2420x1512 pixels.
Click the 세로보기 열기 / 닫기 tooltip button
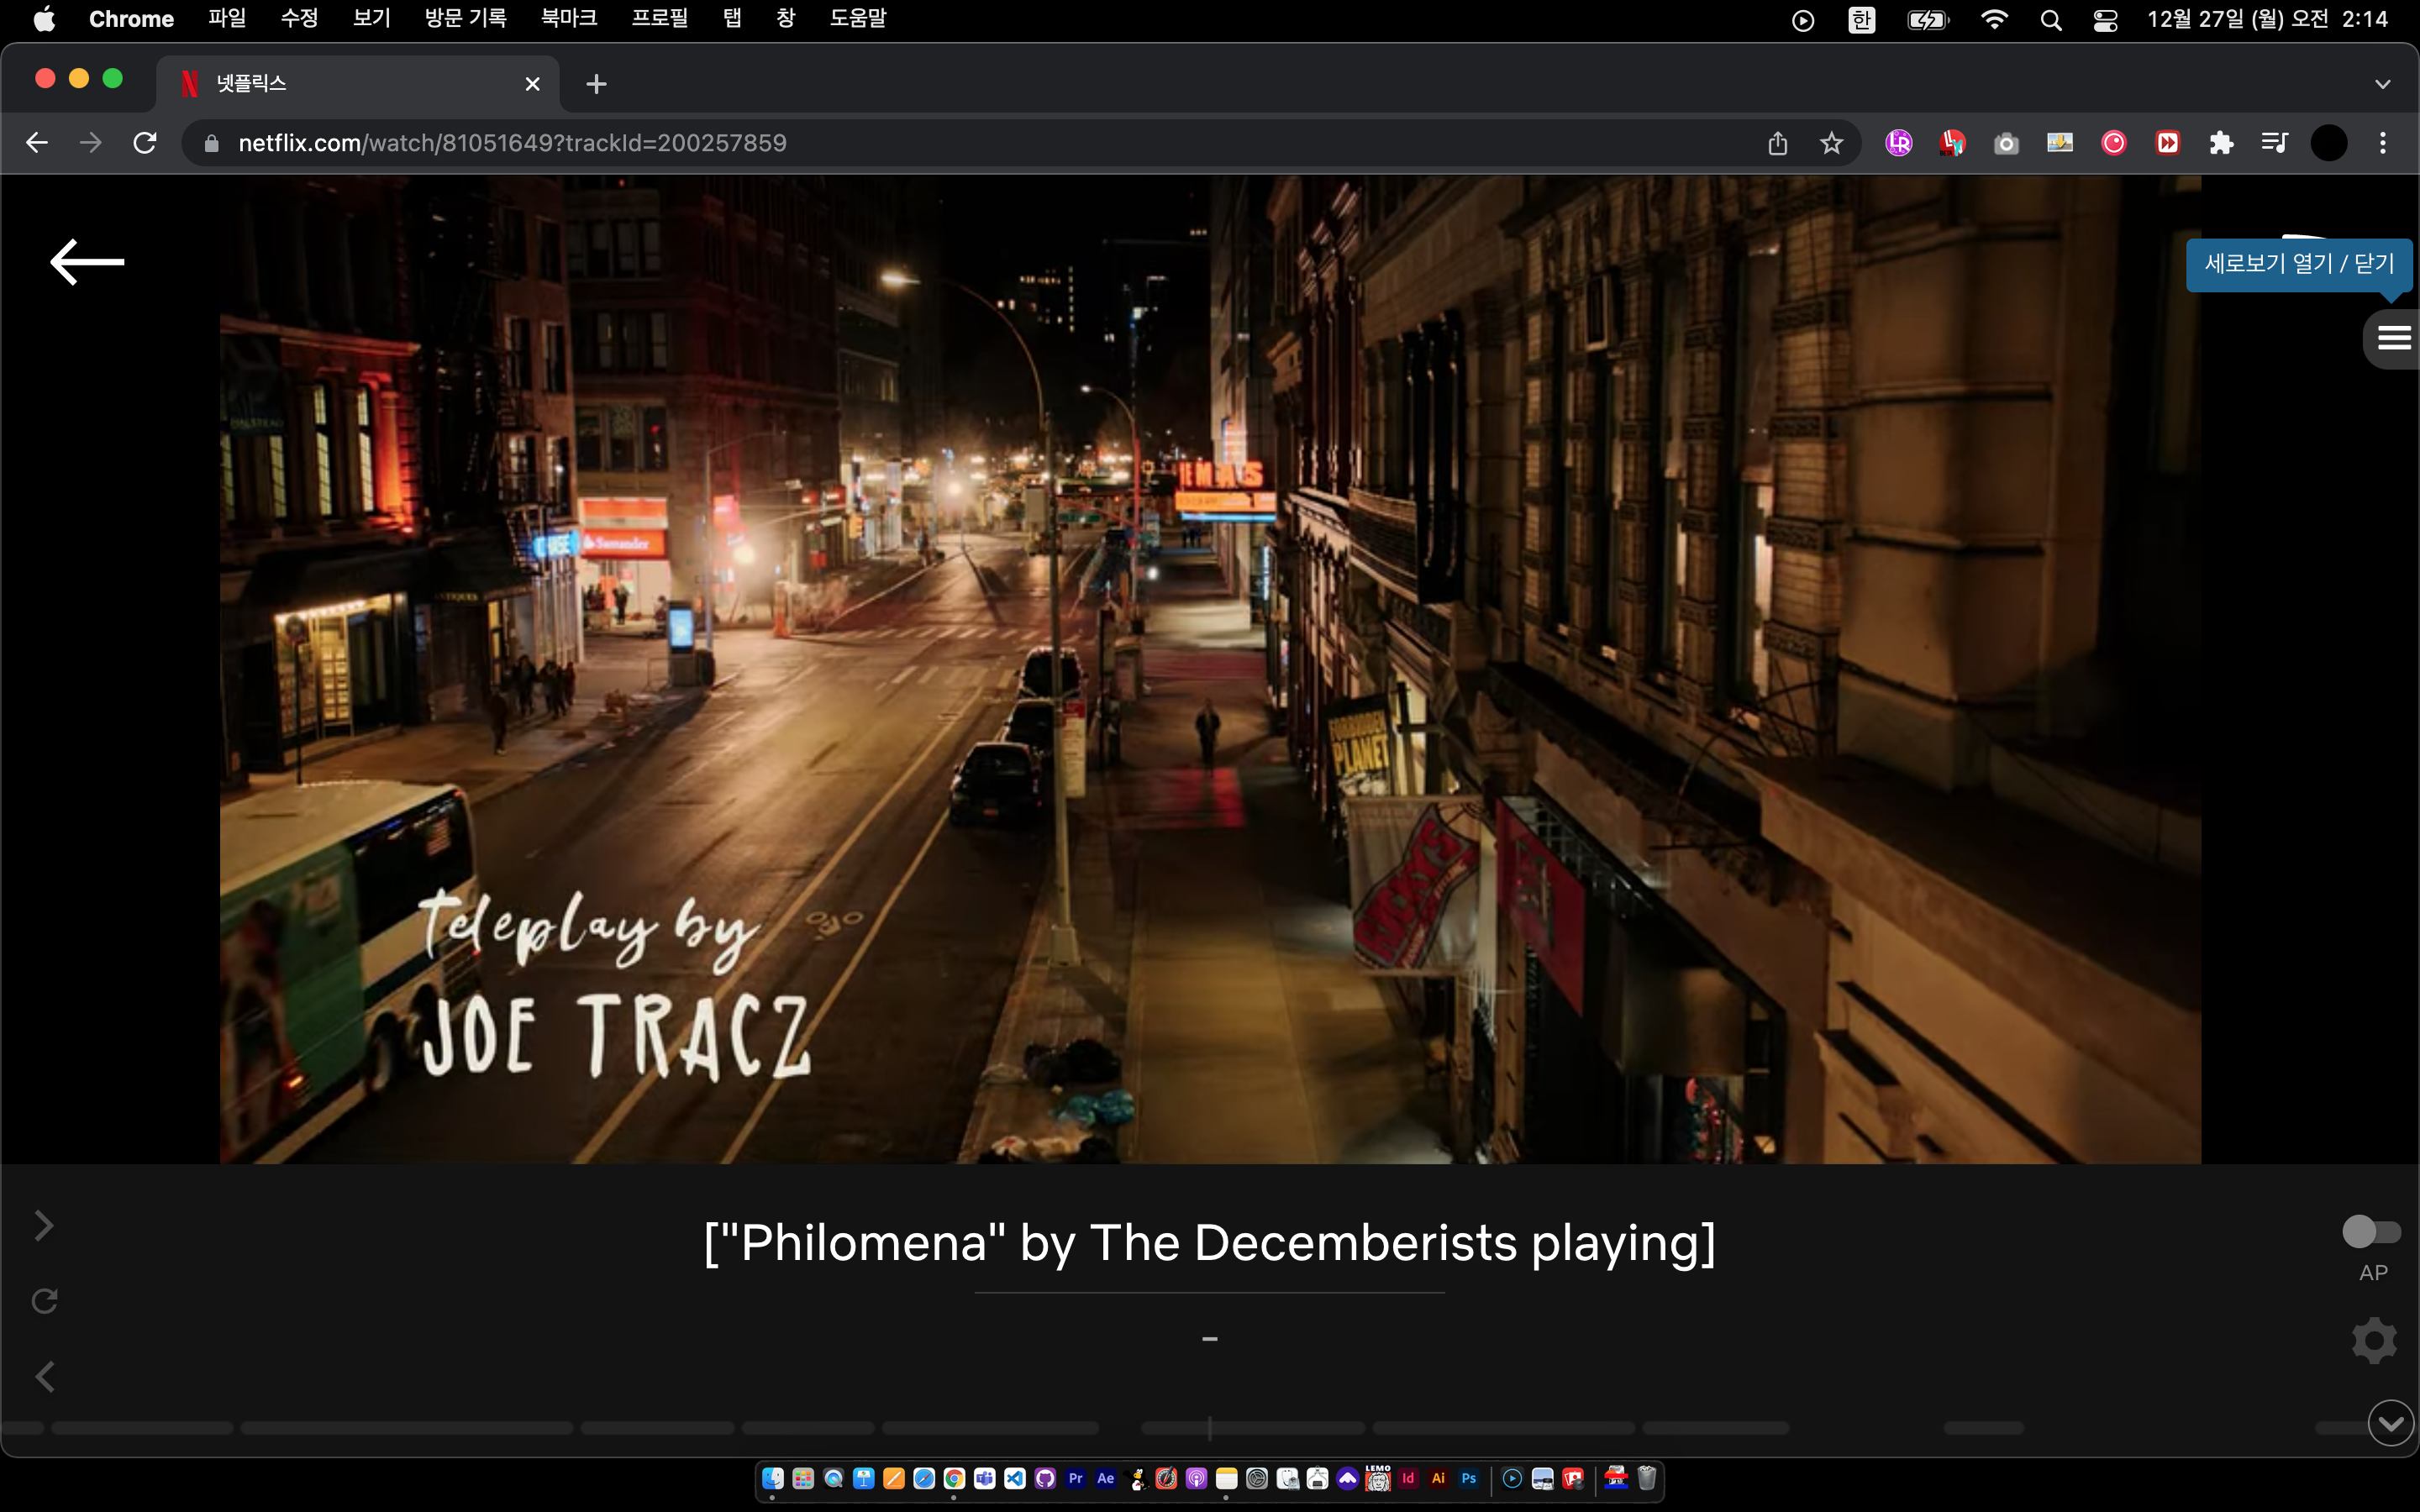[2298, 264]
